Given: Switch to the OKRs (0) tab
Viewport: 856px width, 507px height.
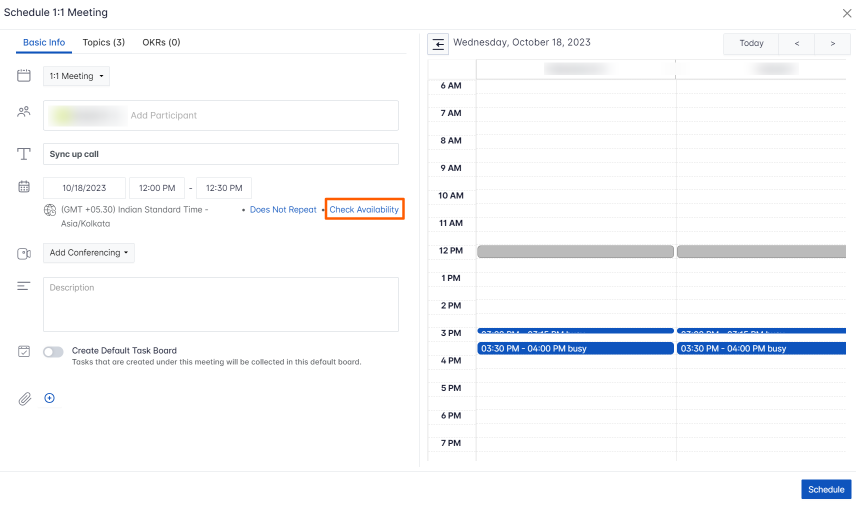Looking at the screenshot, I should (x=161, y=43).
